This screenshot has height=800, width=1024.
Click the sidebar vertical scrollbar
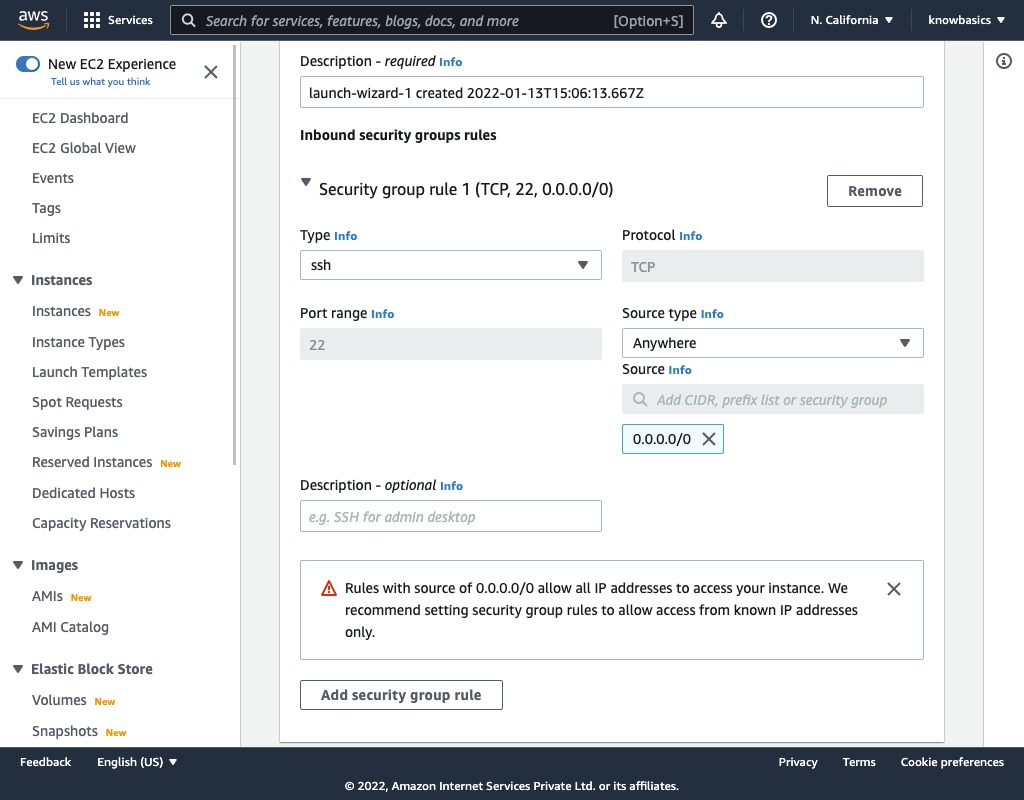click(234, 255)
